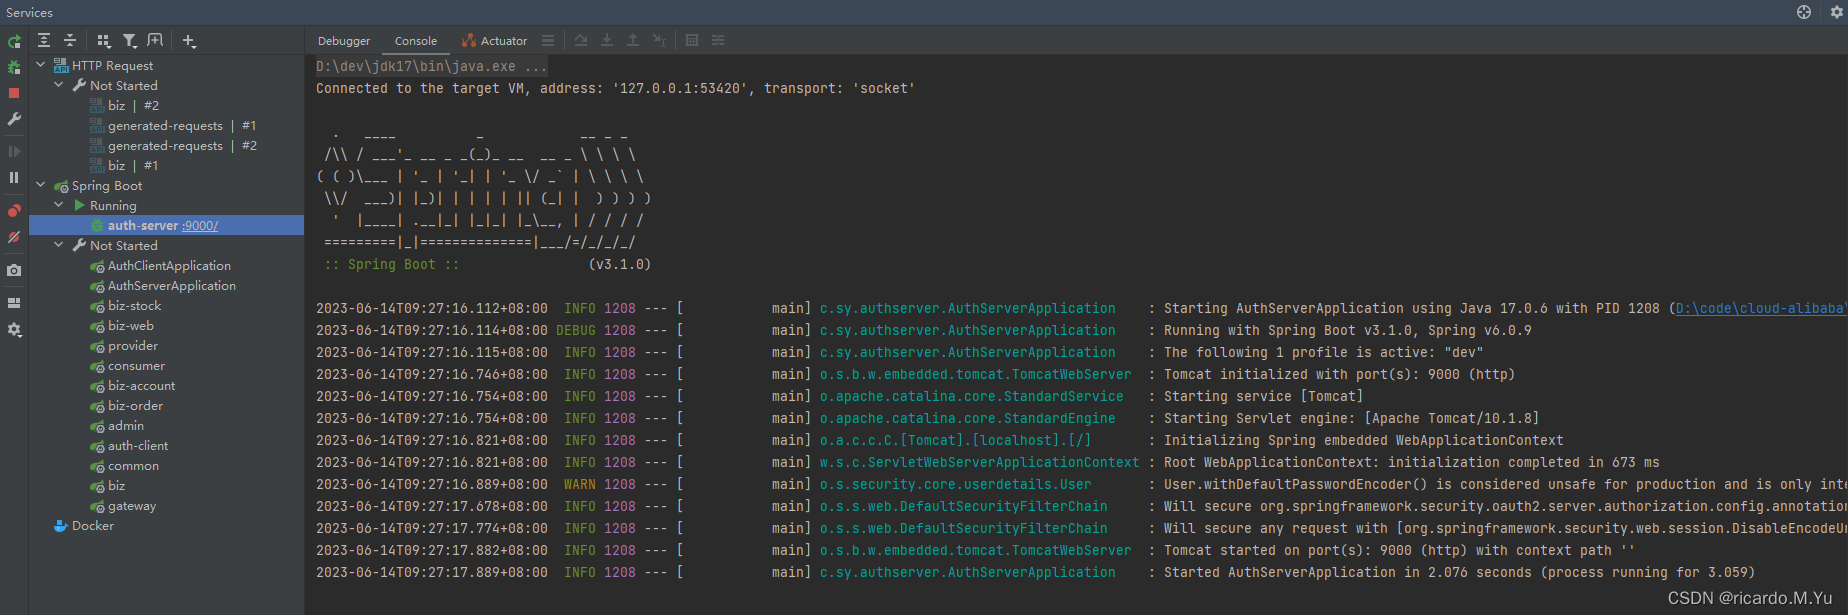Click the Services panel crosshair icon
This screenshot has height=615, width=1848.
[1804, 12]
